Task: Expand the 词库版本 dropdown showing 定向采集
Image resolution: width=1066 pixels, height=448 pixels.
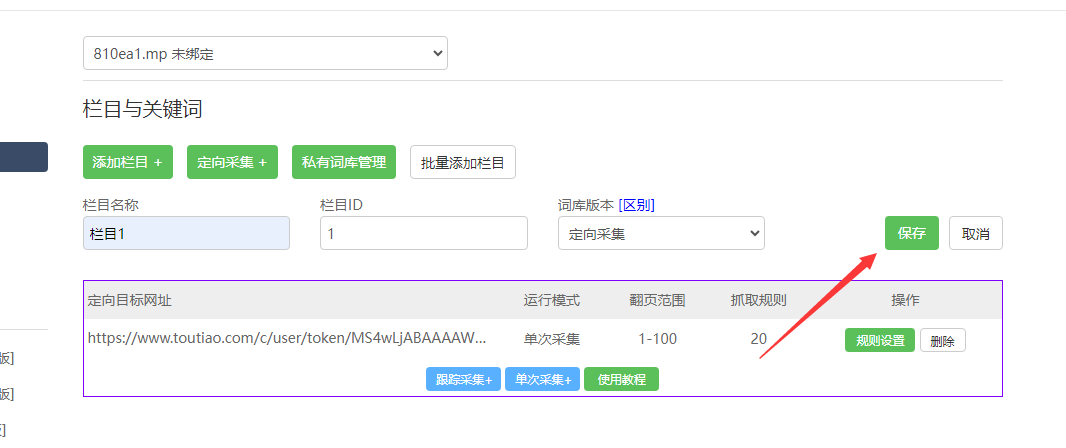Action: tap(661, 233)
